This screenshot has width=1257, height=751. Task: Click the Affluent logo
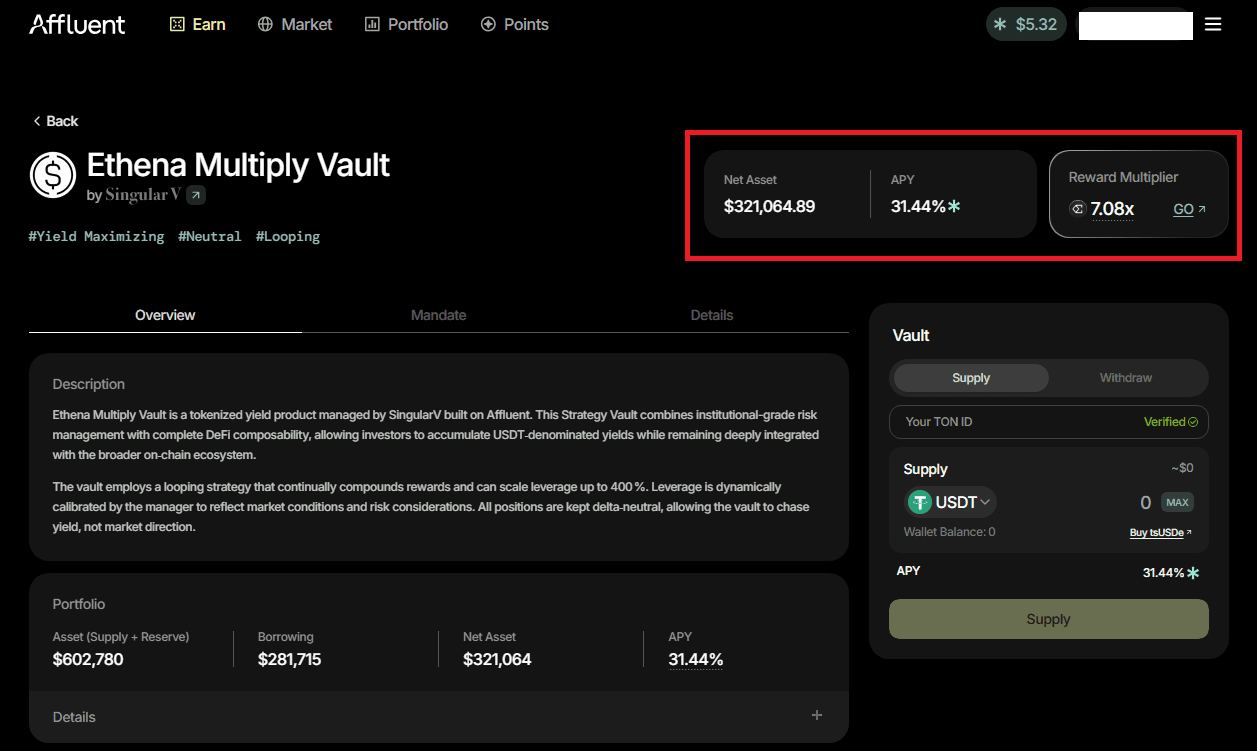(x=77, y=24)
